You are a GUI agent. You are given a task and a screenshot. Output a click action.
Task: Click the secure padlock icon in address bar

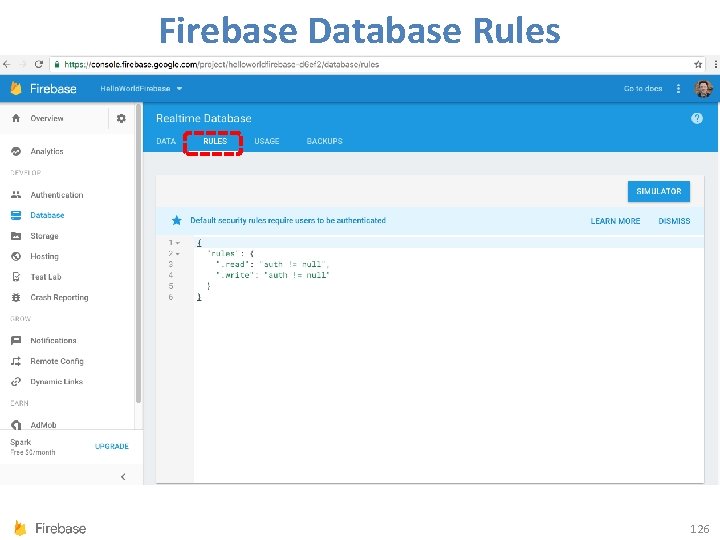56,64
